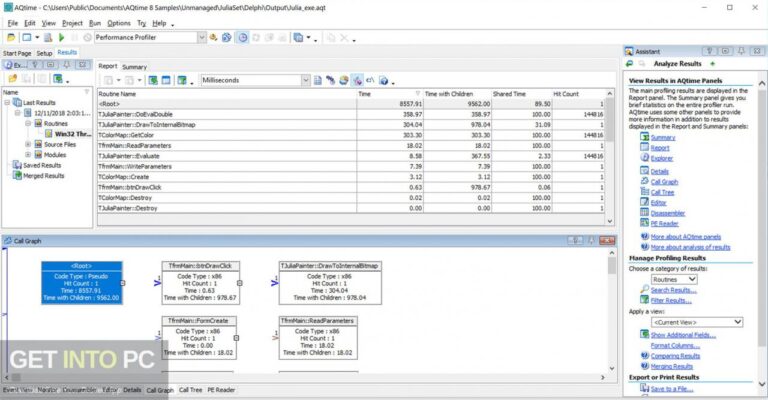
Task: Select the TColorMap::GetColor row
Action: coord(351,135)
